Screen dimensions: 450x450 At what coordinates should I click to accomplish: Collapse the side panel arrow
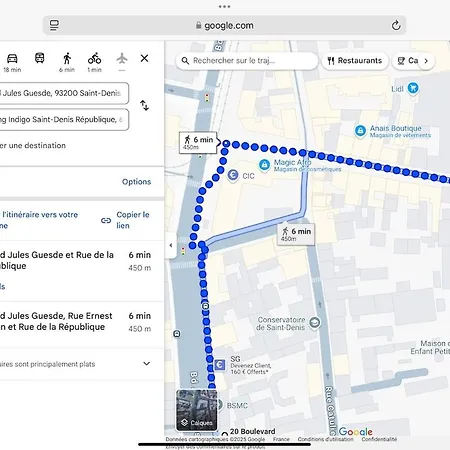(171, 245)
